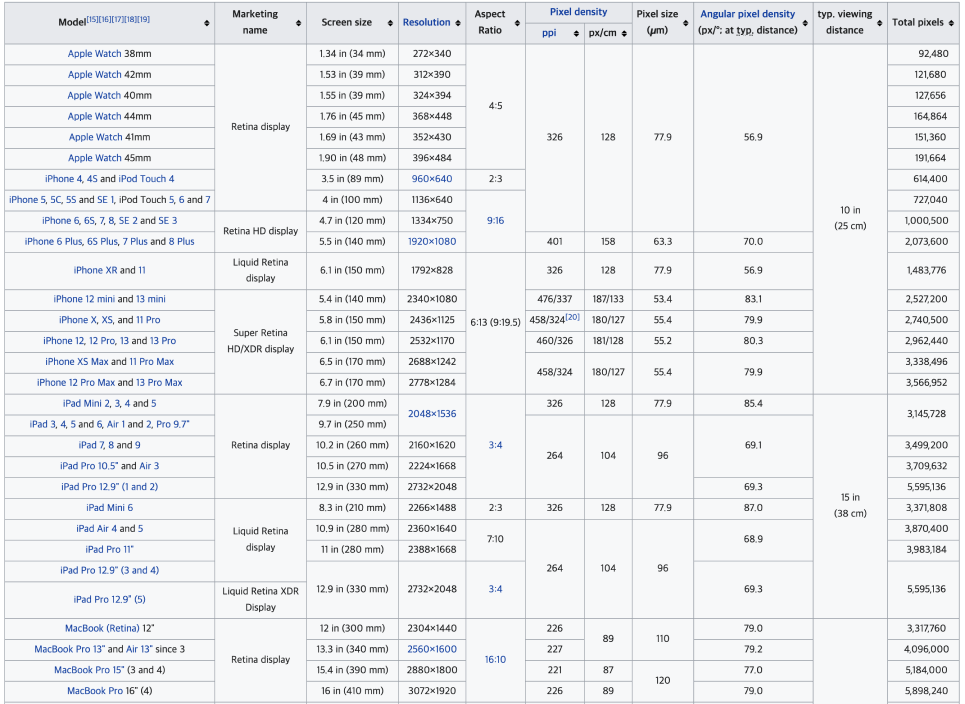Open the Pixel density header link
This screenshot has width=965, height=704.
[x=579, y=12]
